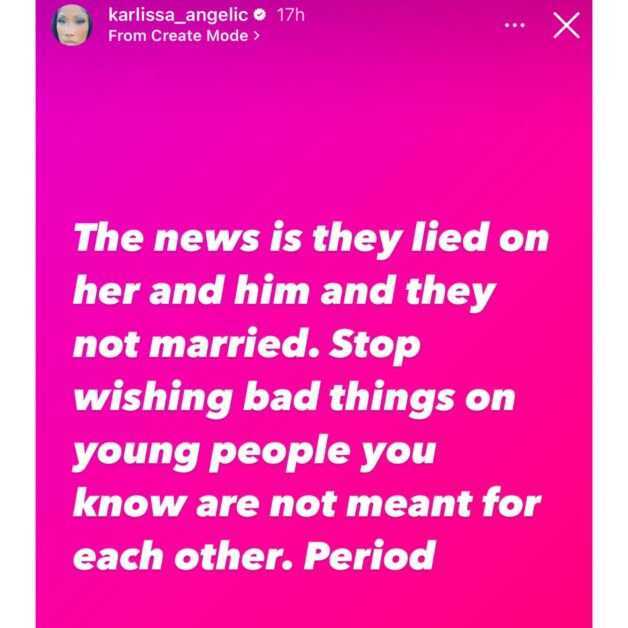The width and height of the screenshot is (628, 628).
Task: Tap the line 'not married. Stop'
Action: click(x=247, y=345)
